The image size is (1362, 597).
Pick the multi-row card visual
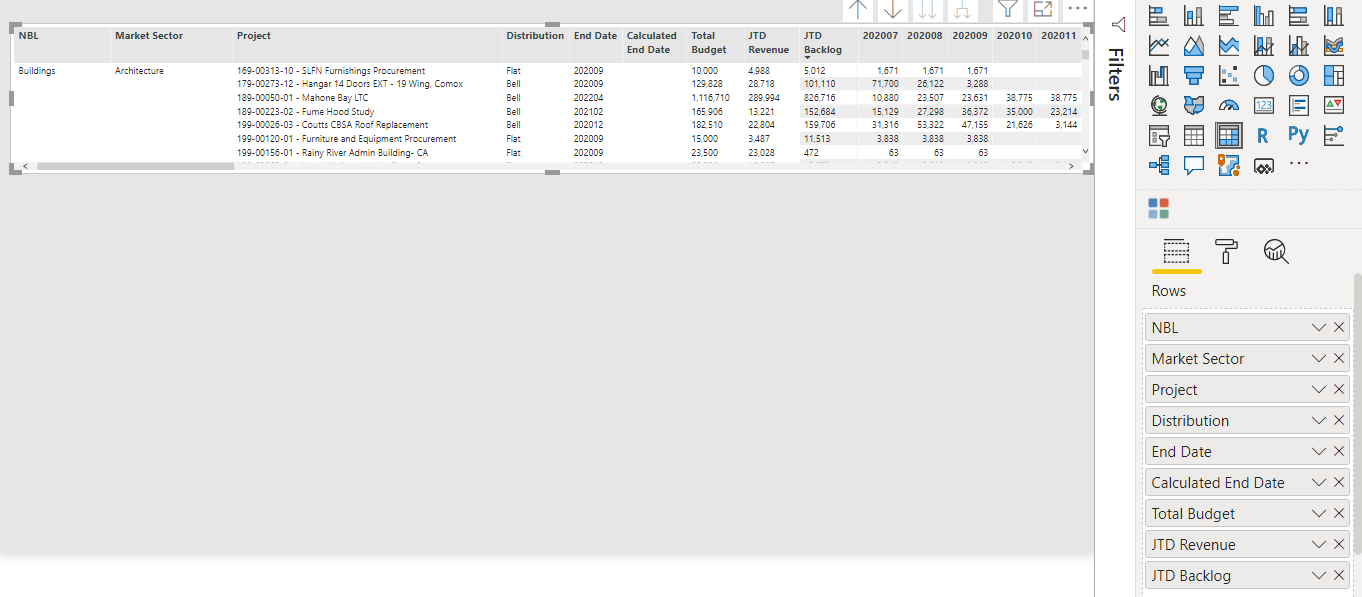[x=1299, y=105]
